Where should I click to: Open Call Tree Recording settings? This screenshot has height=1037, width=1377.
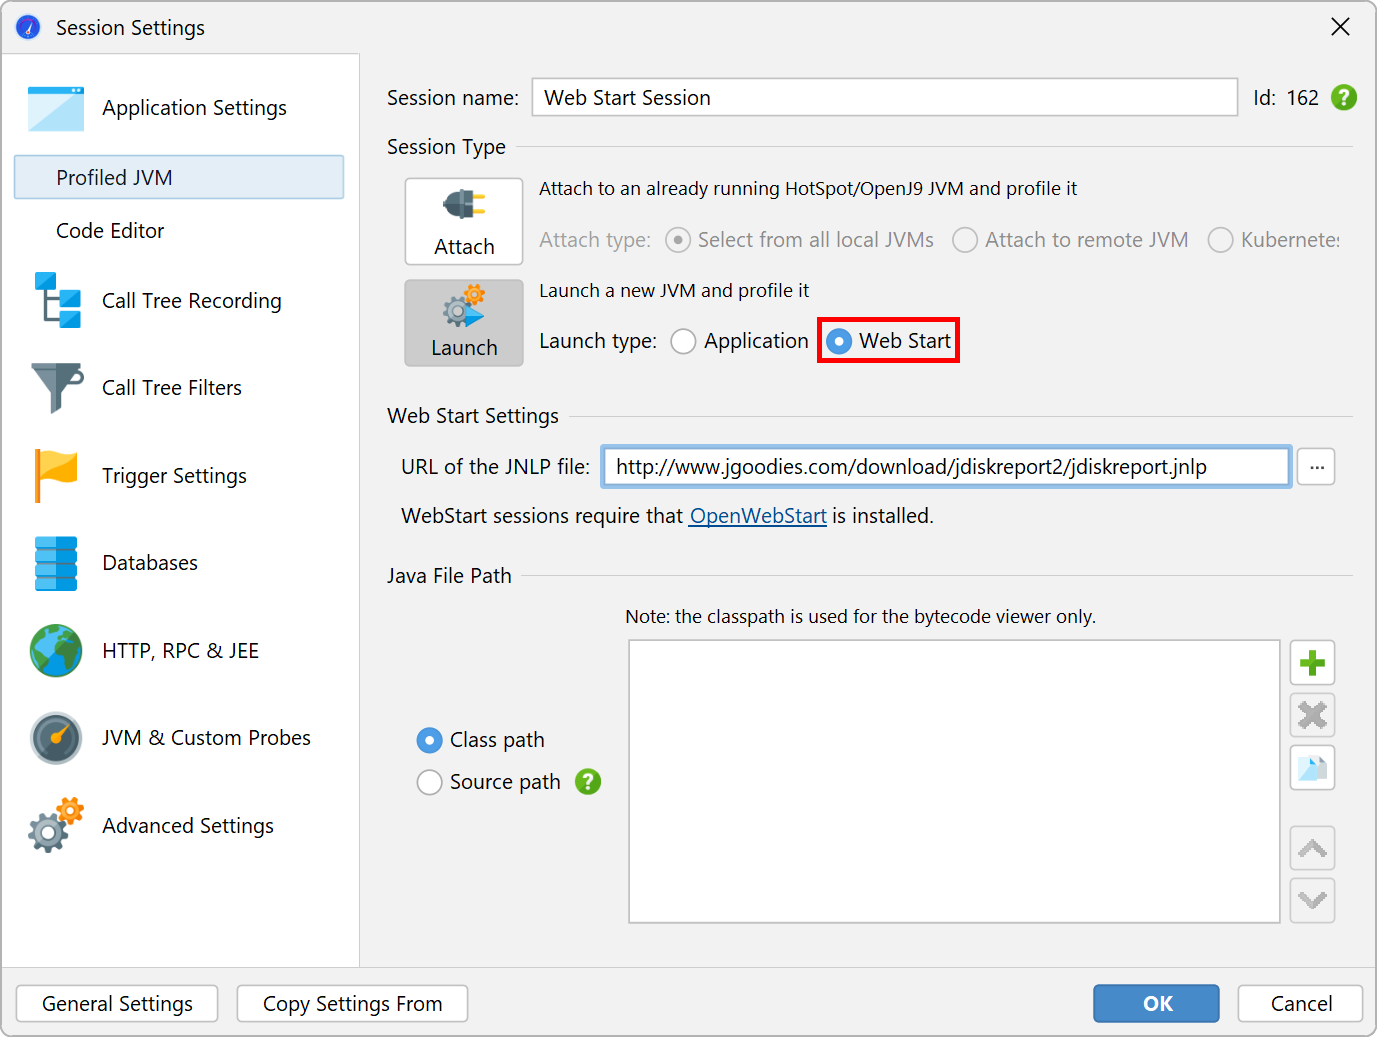(191, 301)
